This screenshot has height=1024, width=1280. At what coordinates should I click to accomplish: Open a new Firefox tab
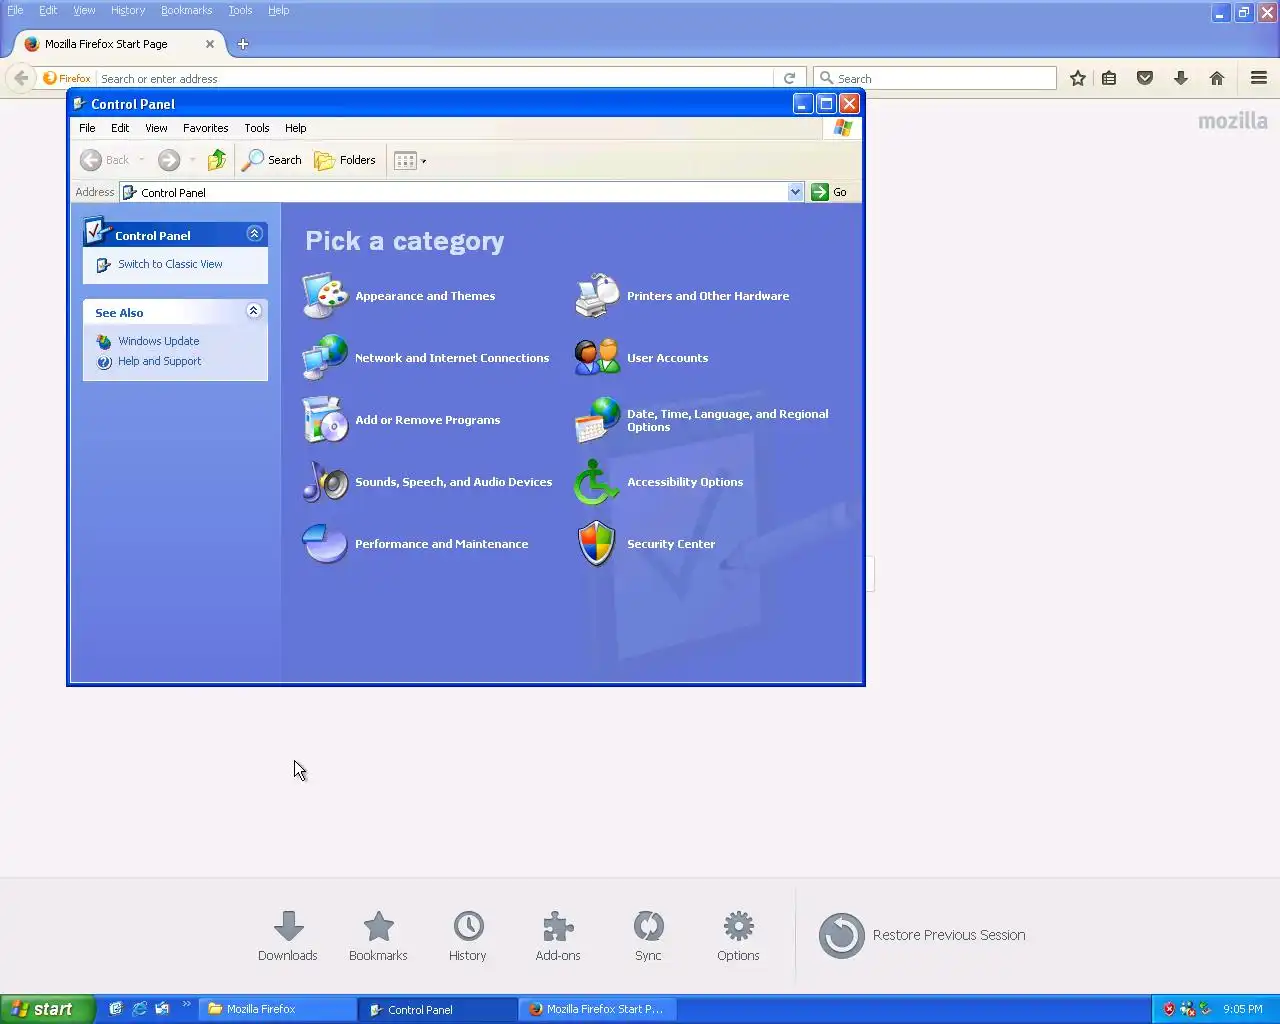(243, 44)
